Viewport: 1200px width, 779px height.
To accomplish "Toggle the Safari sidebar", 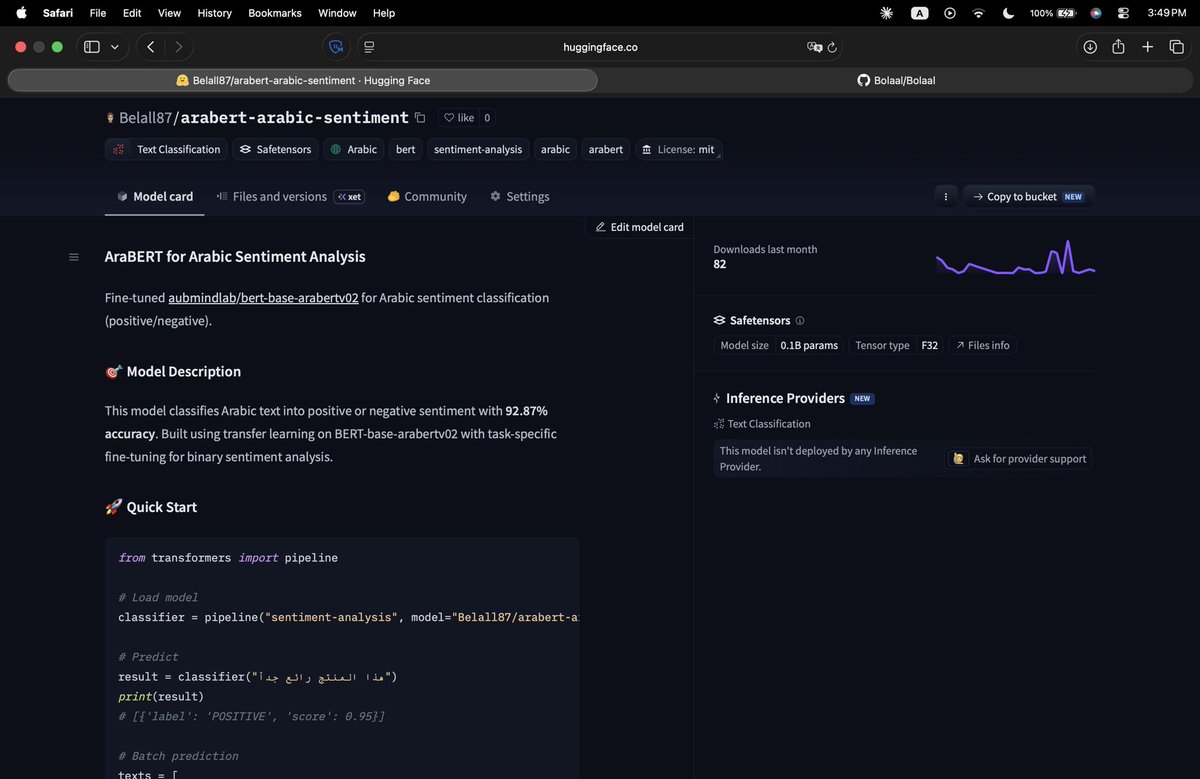I will click(92, 47).
